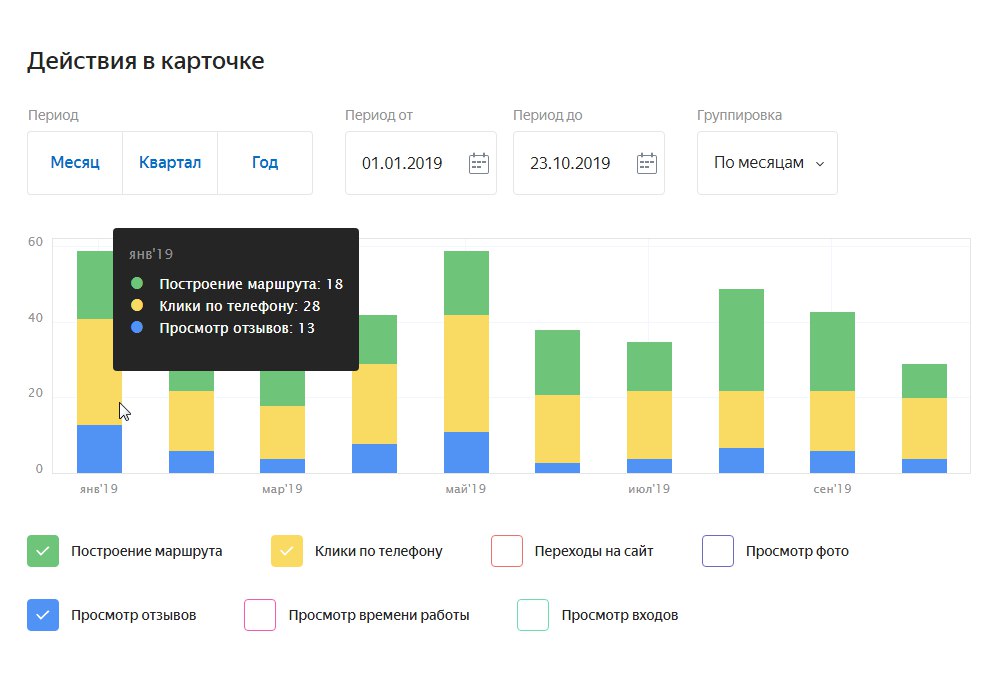Click tooltip line Построение маршрута: 18
The width and height of the screenshot is (1005, 689).
[237, 284]
